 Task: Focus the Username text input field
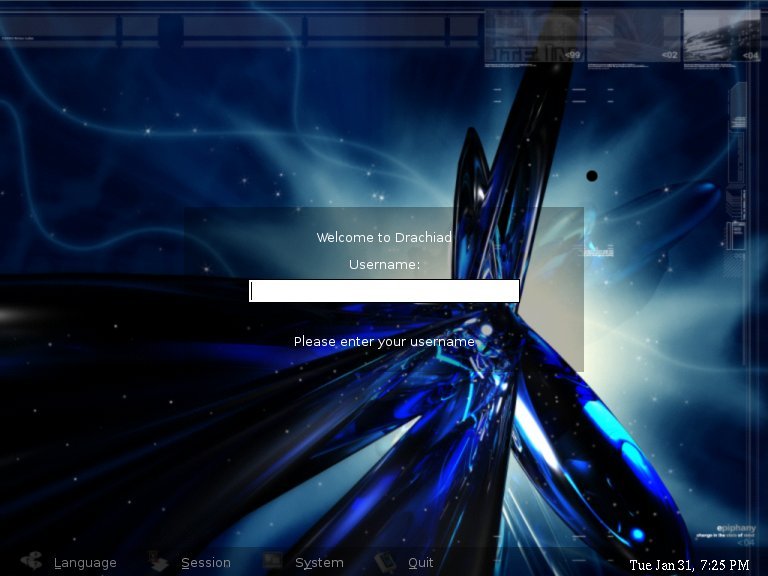coord(384,291)
